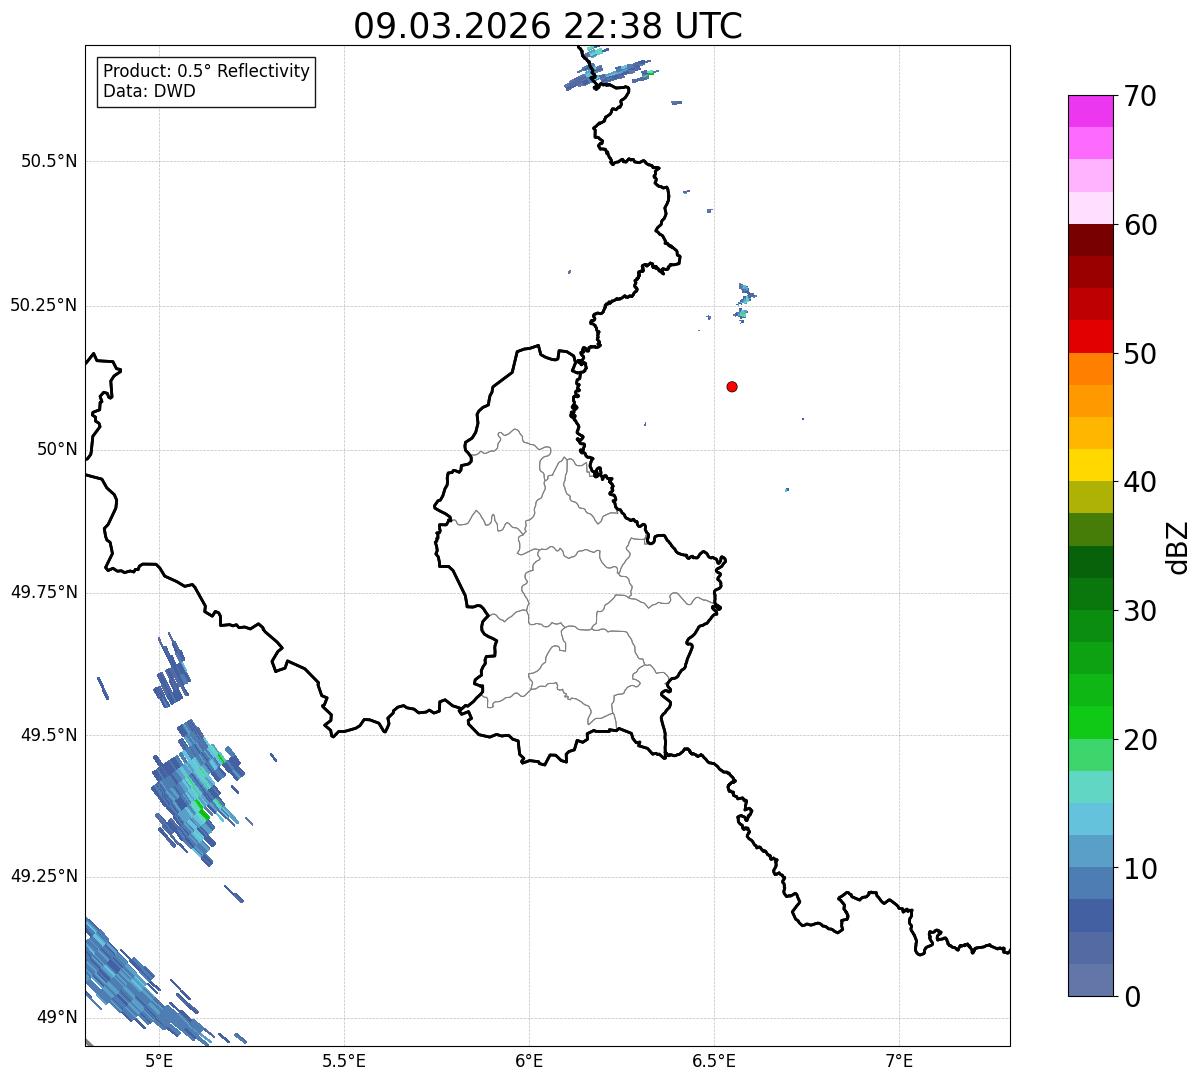Click the 5.5°E longitude label

(x=344, y=1060)
